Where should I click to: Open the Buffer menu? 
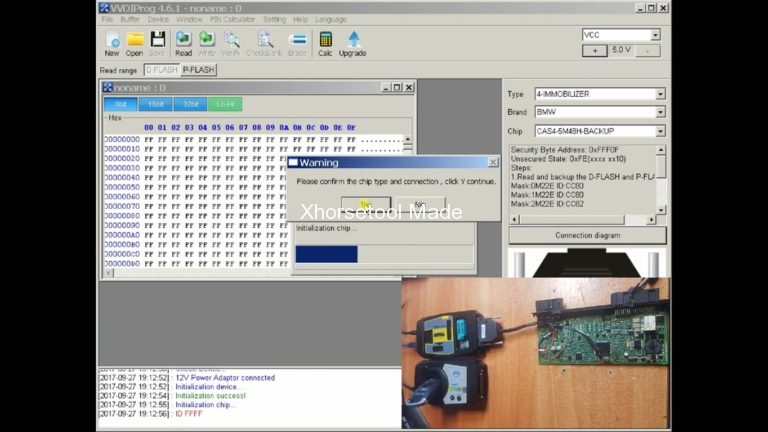click(130, 19)
